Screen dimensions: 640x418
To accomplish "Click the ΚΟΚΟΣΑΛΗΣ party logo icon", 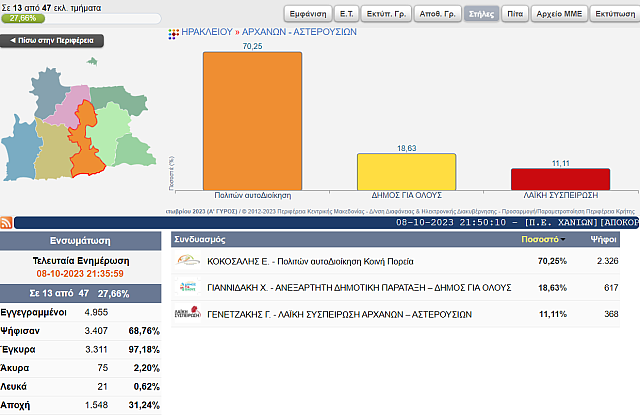I will tap(188, 261).
